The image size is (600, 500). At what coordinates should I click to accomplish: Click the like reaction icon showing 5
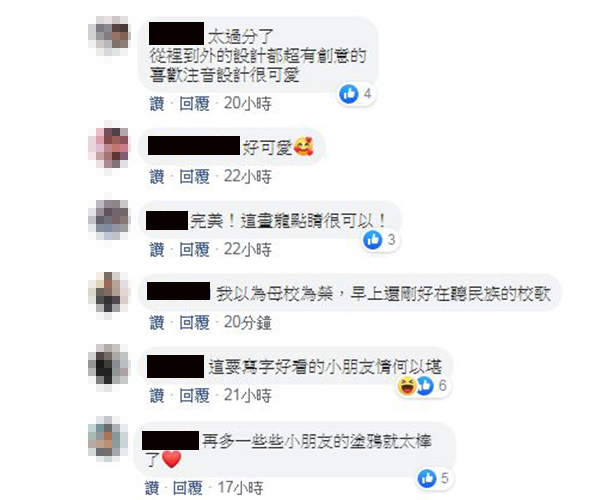click(x=427, y=479)
